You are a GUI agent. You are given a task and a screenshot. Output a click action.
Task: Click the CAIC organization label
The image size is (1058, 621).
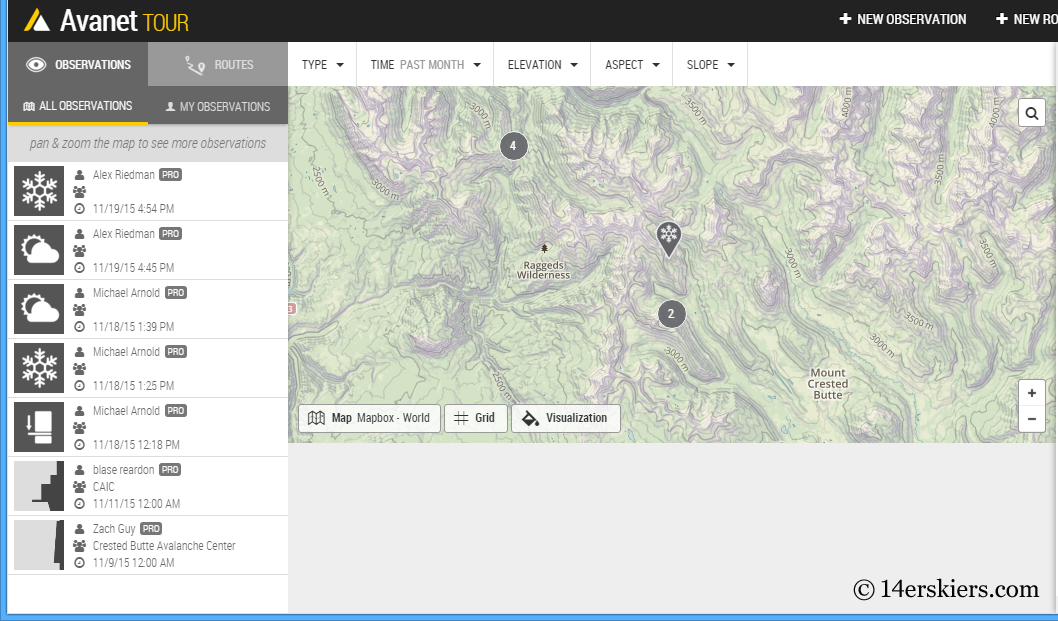(x=104, y=487)
